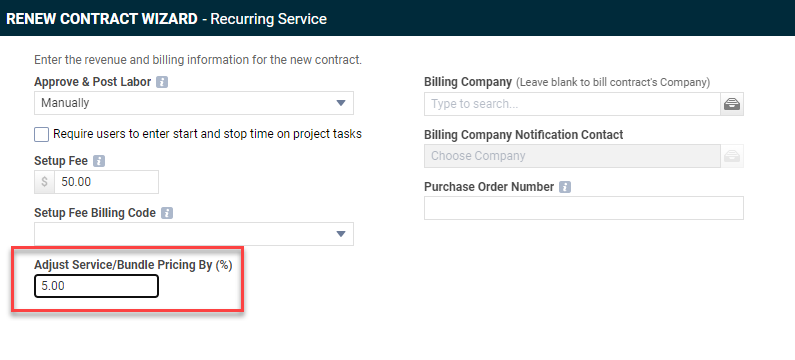
Task: Click the Purchase Order Number info icon
Action: tap(565, 187)
